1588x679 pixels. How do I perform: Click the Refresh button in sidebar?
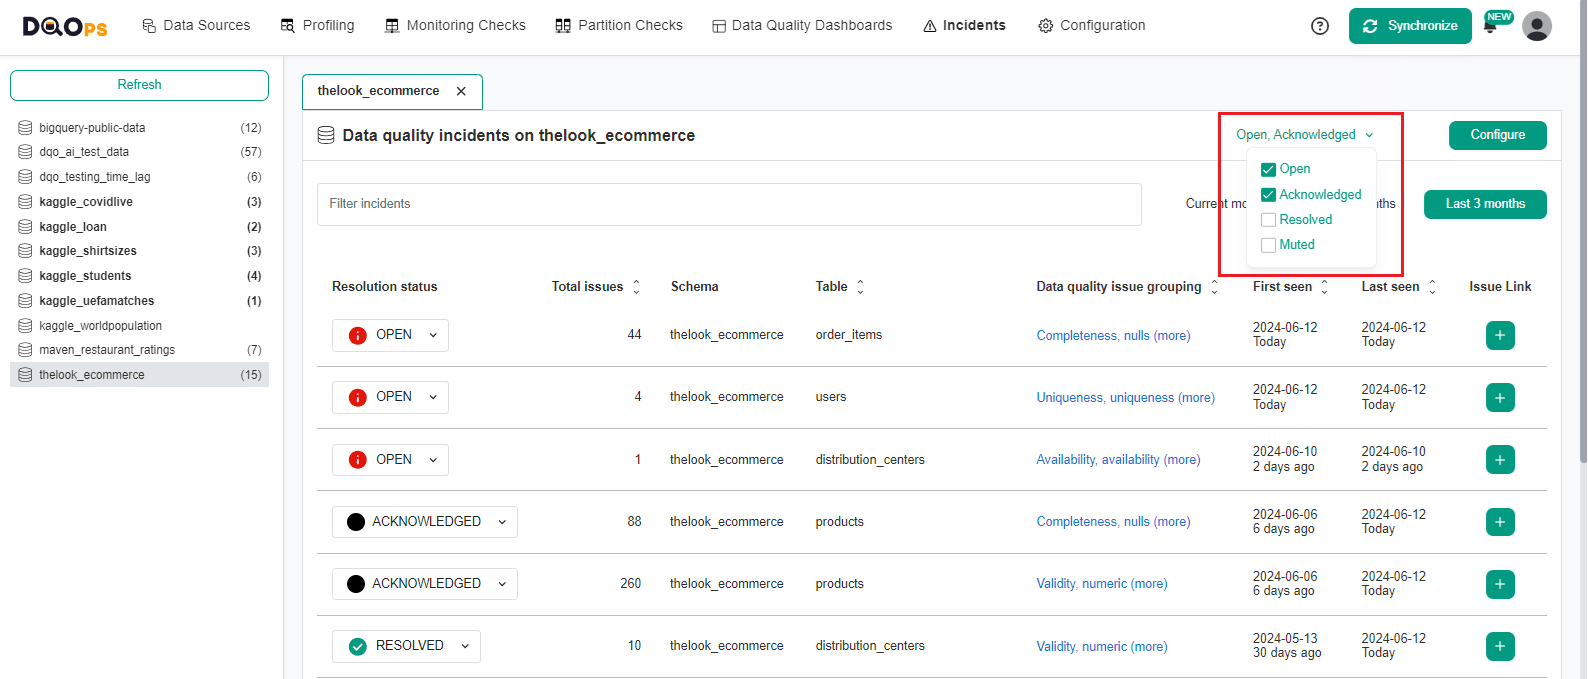[x=139, y=85]
